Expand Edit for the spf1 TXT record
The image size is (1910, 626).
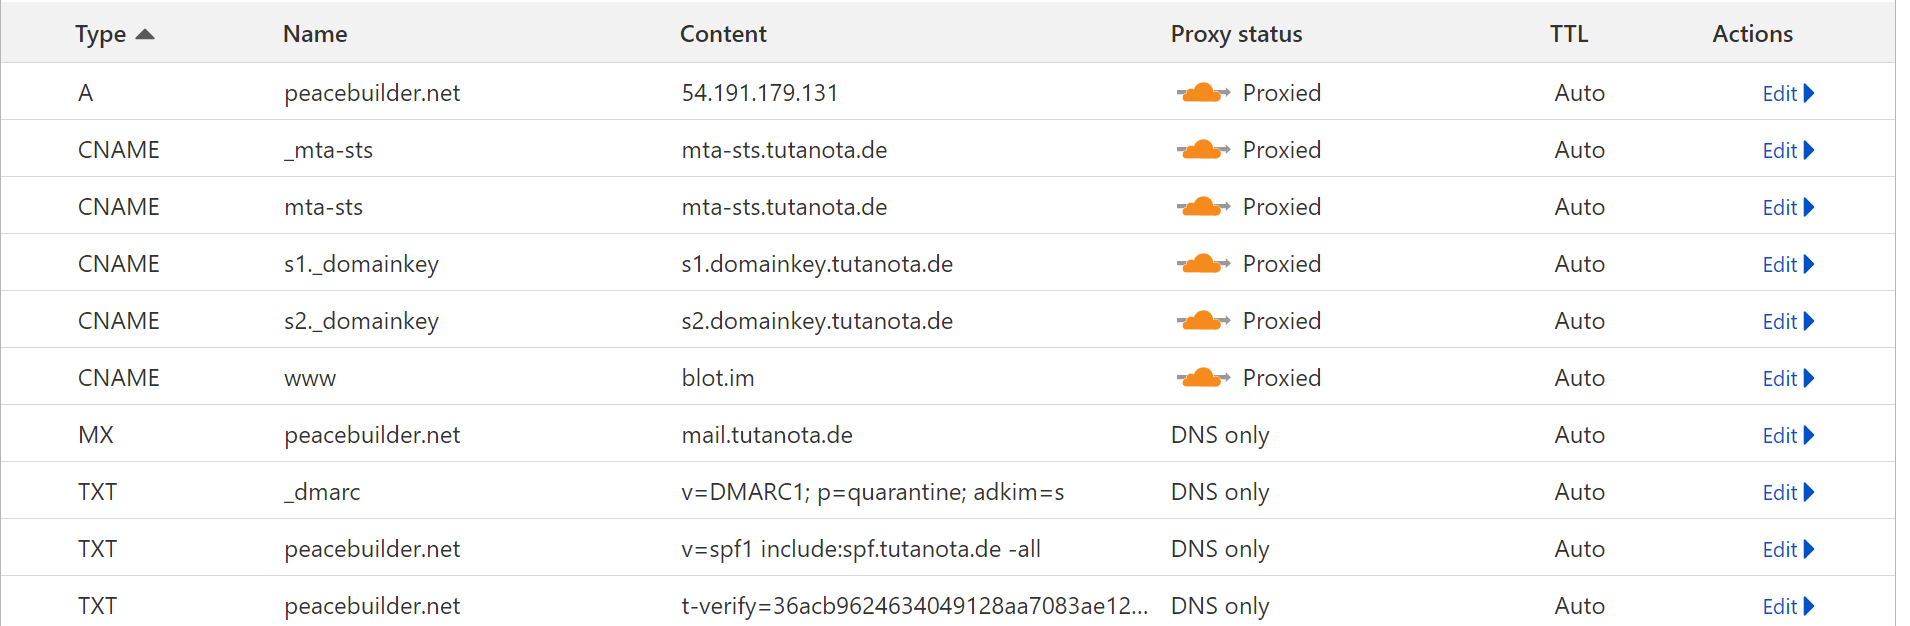click(x=1788, y=549)
